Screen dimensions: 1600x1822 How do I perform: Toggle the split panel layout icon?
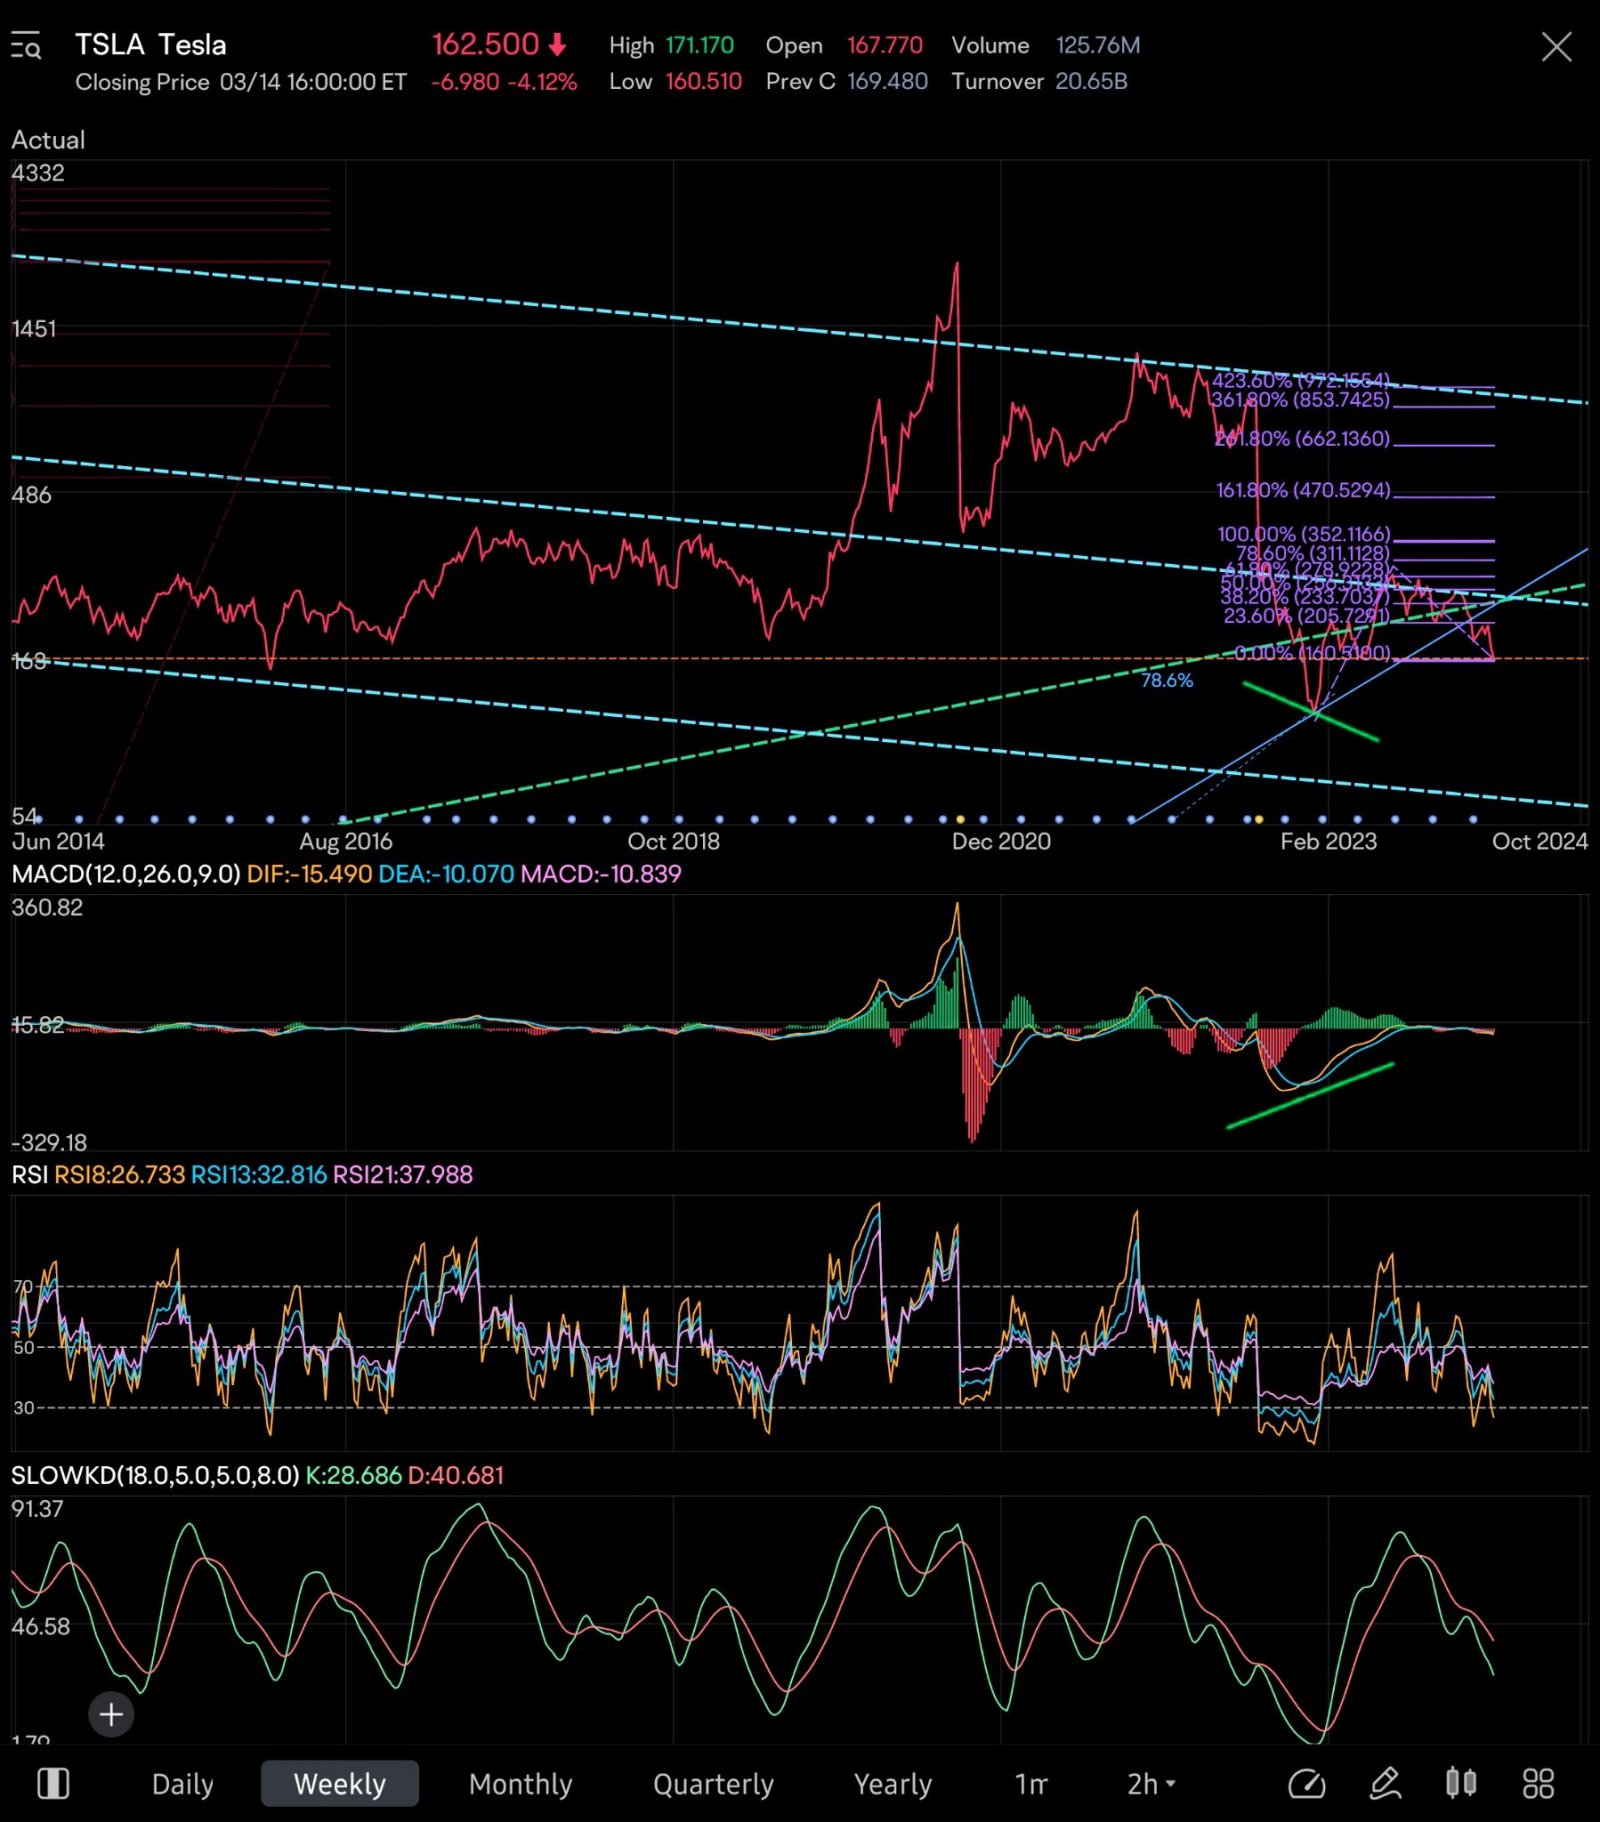(53, 1783)
